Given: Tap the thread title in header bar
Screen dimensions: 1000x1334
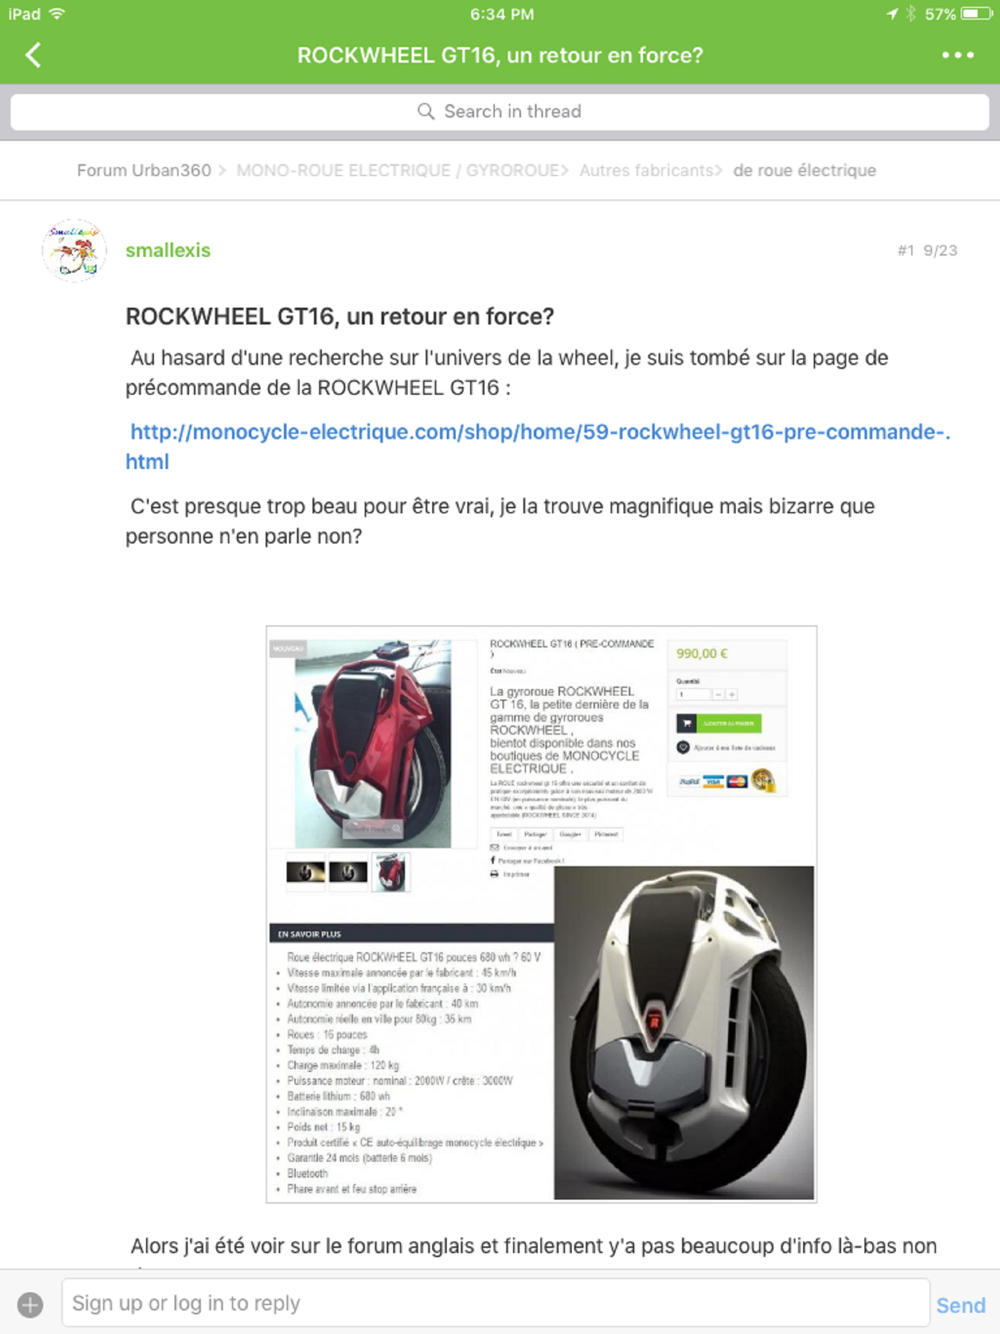Looking at the screenshot, I should click(x=500, y=55).
